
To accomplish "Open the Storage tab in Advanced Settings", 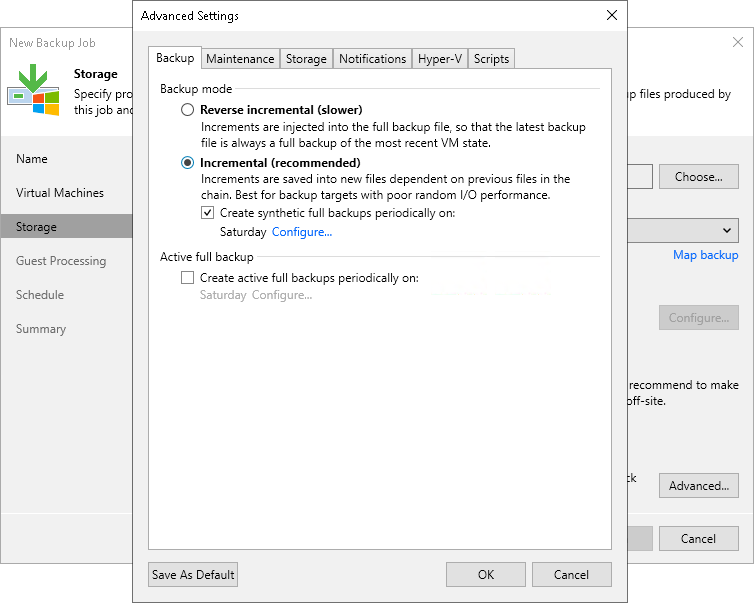I will (x=306, y=59).
